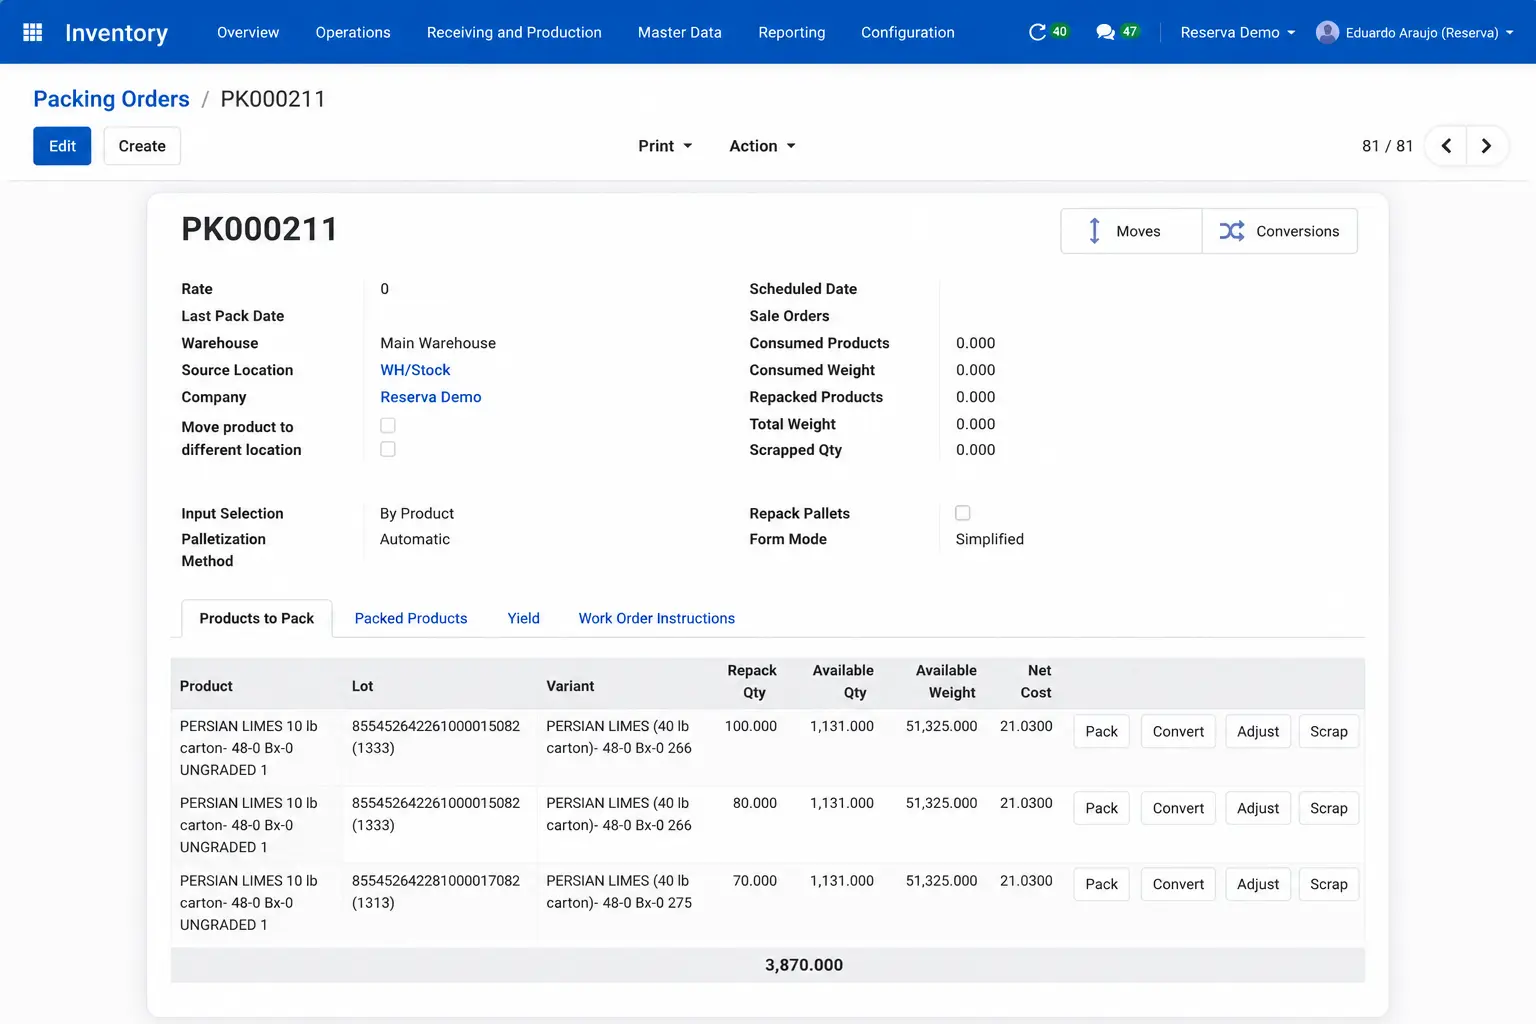Go back to Packing Orders breadcrumb

coord(111,99)
